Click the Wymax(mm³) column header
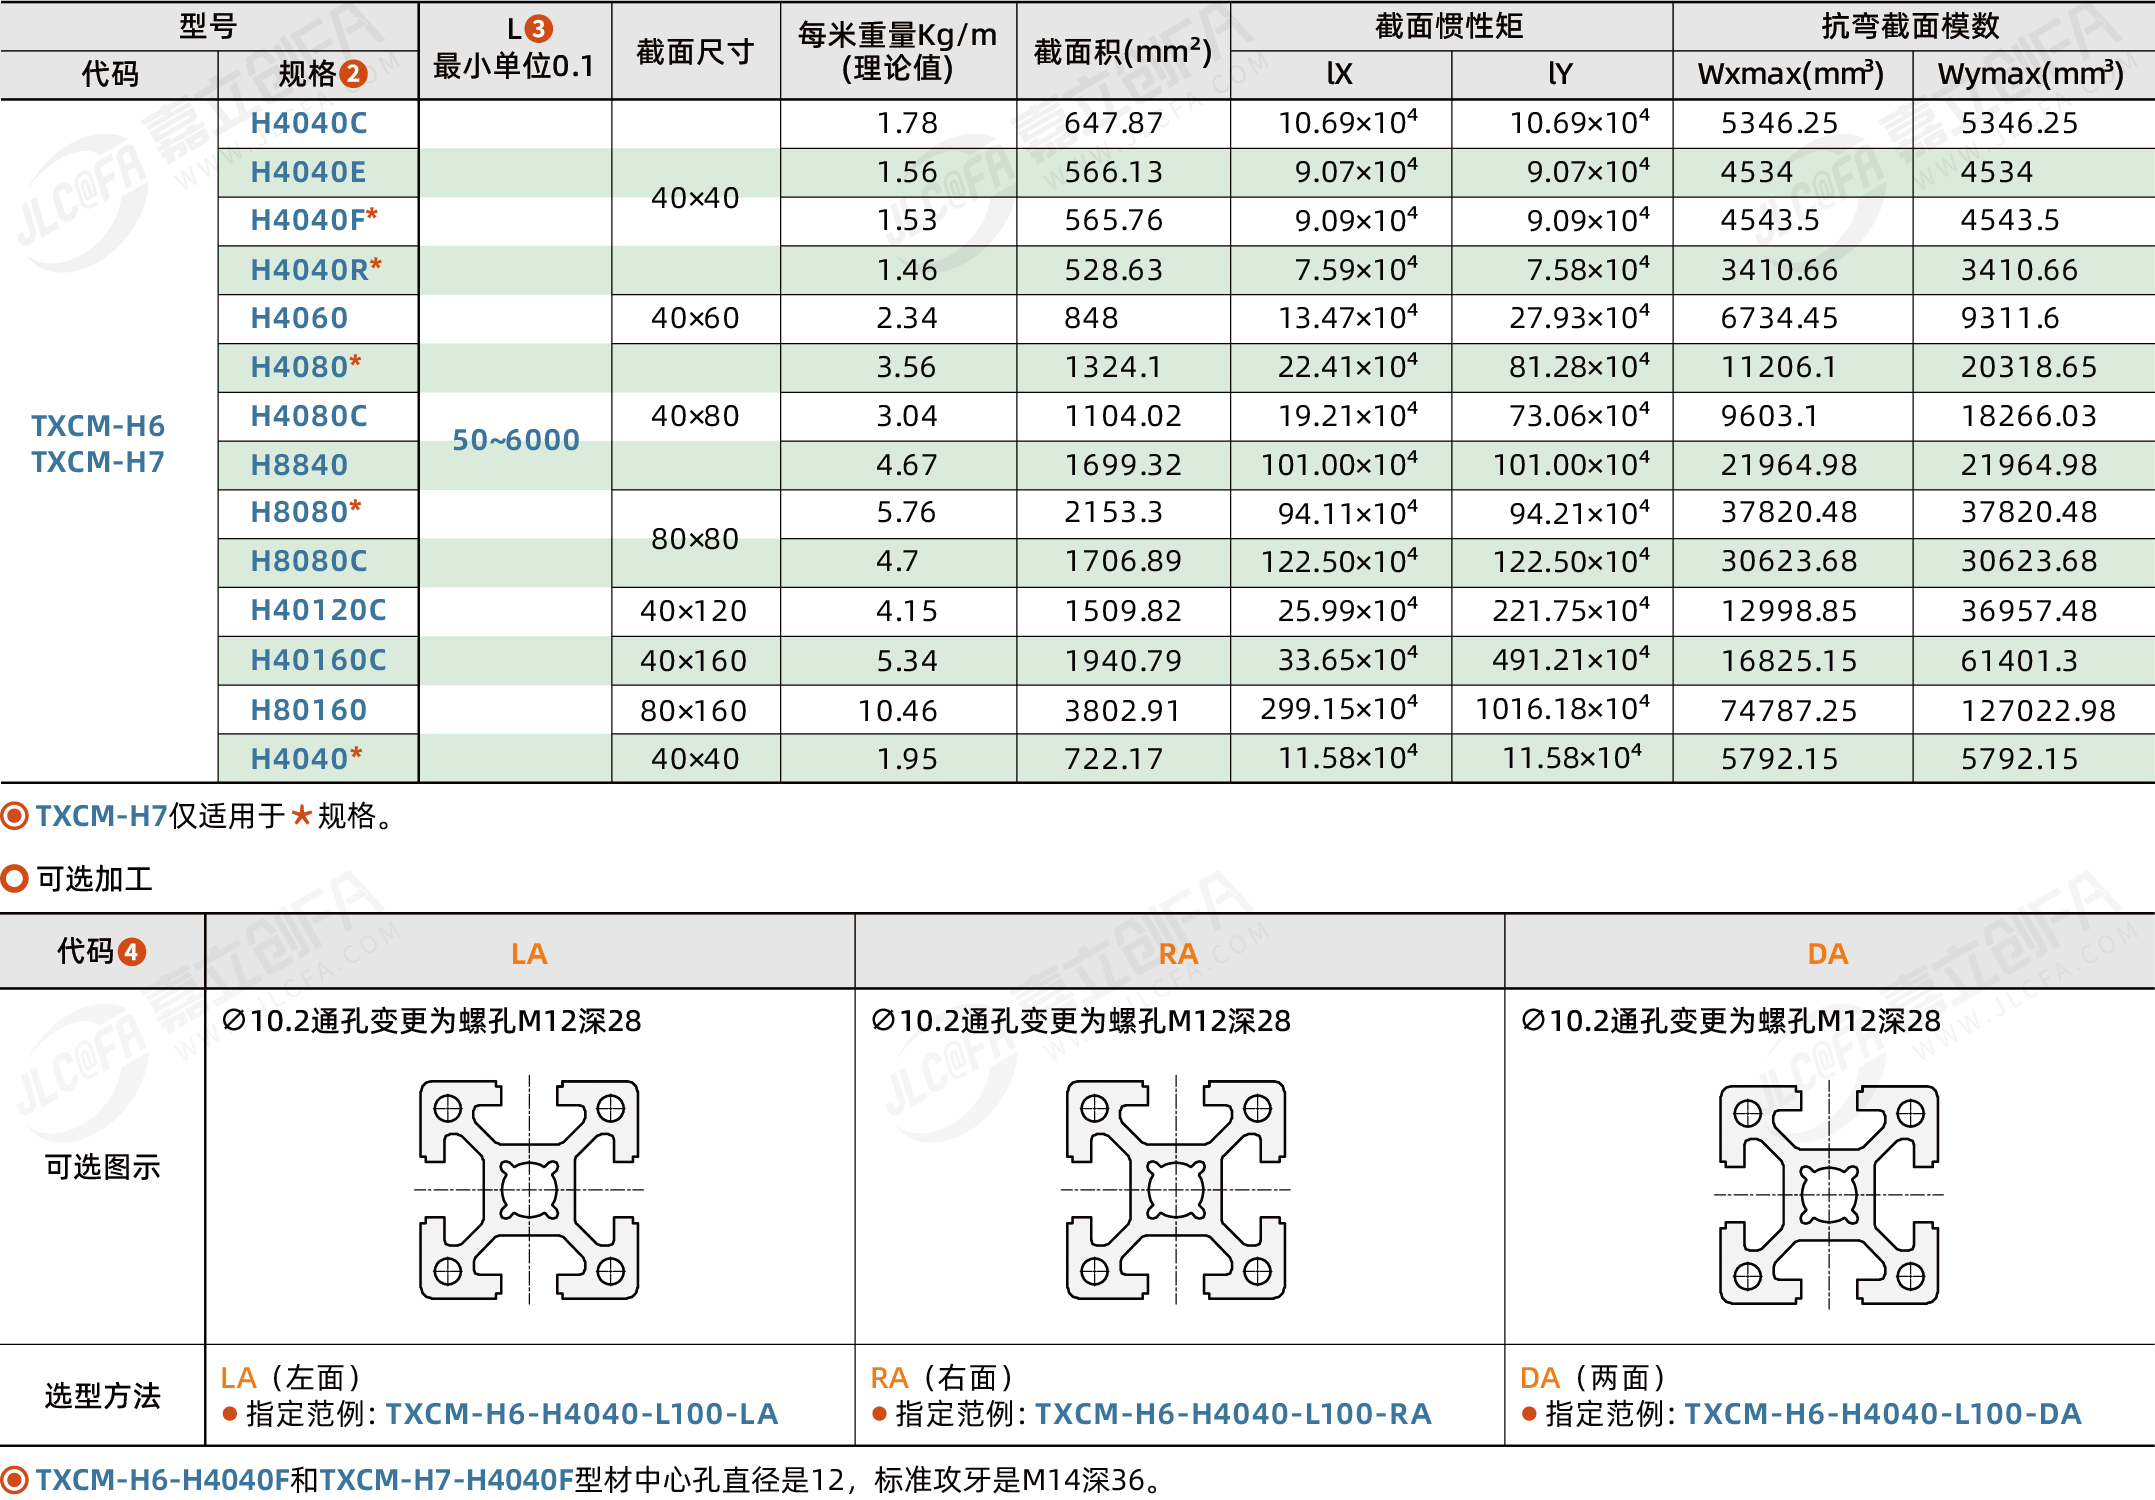The width and height of the screenshot is (2155, 1500). click(x=2031, y=74)
